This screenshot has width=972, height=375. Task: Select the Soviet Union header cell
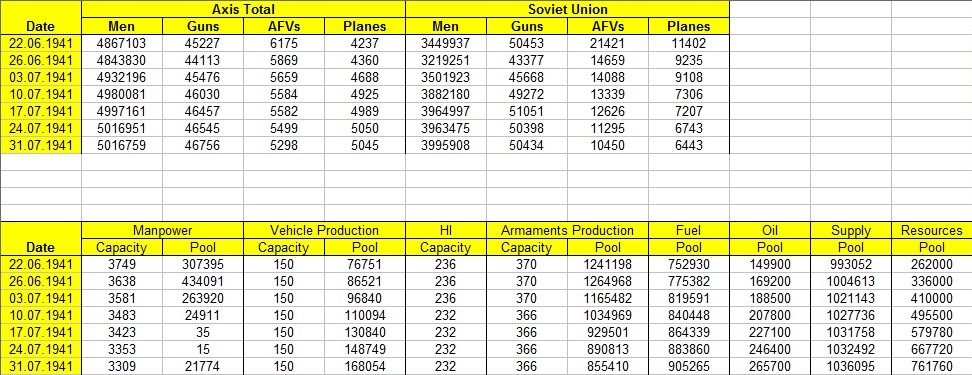tap(567, 9)
